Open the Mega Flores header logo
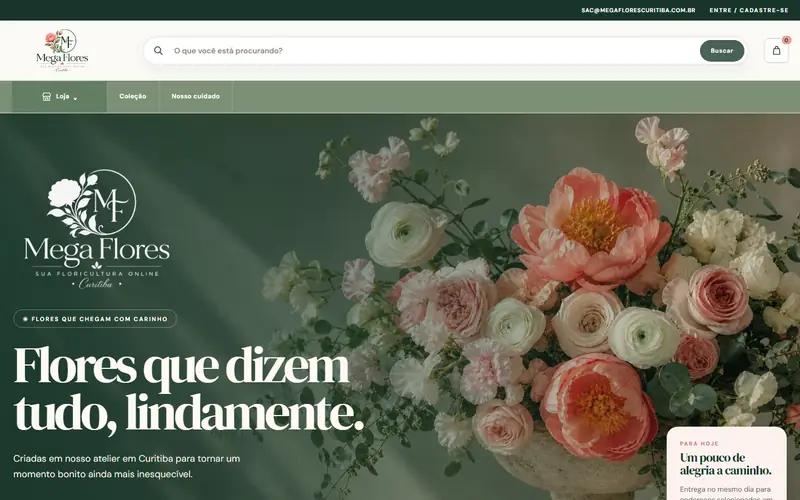 62,51
